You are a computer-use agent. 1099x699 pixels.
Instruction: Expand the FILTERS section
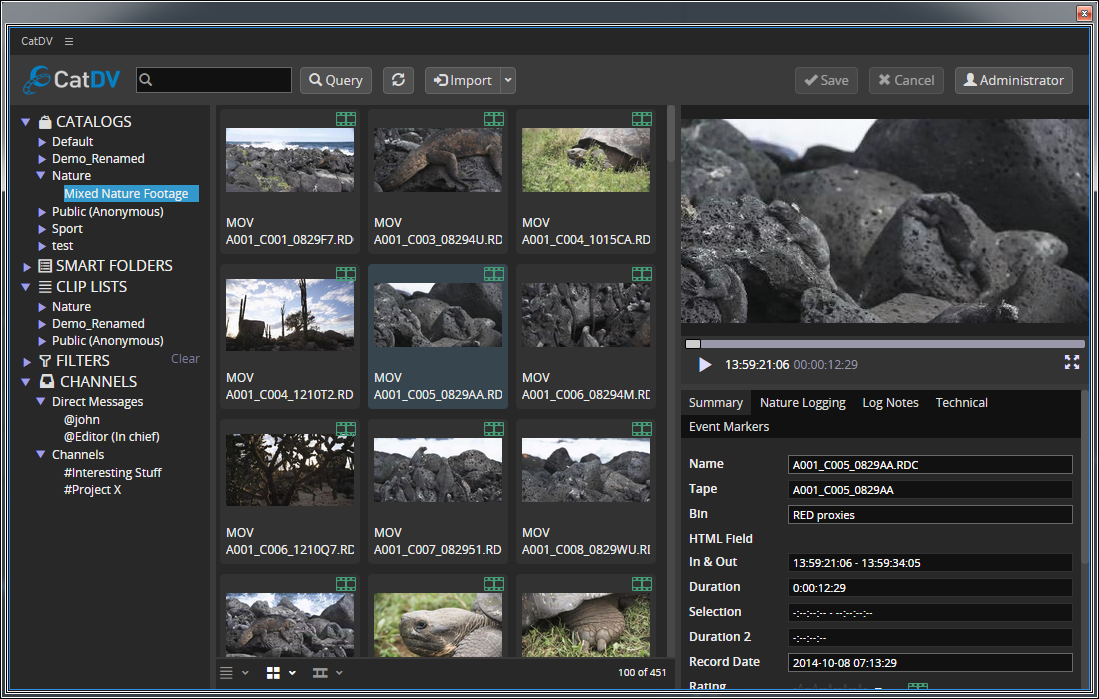(26, 361)
